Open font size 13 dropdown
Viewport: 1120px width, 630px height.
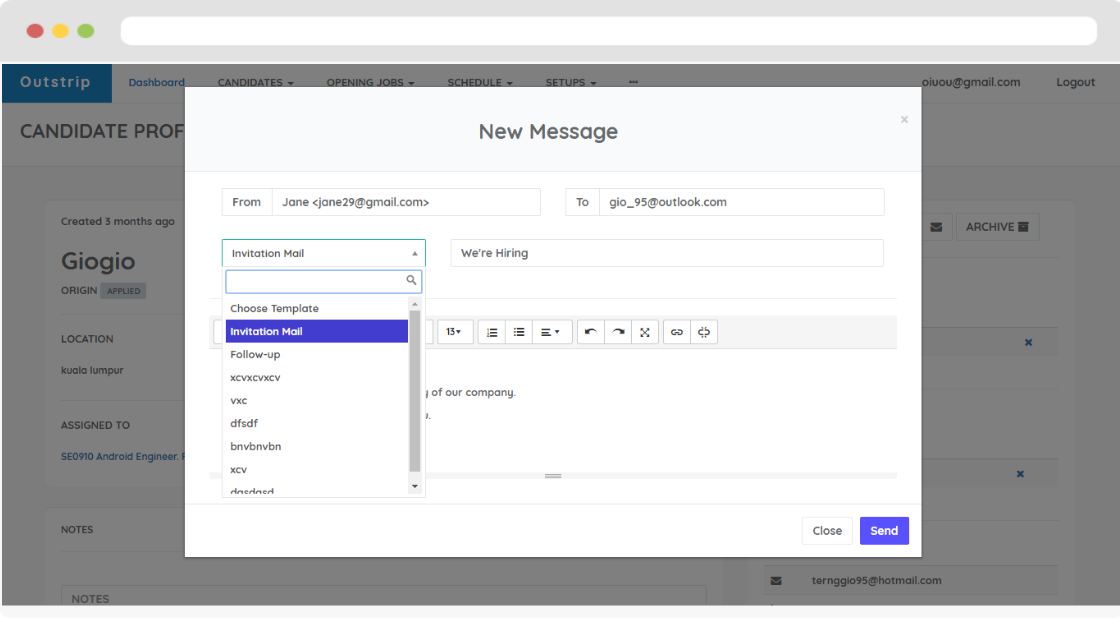pos(454,332)
